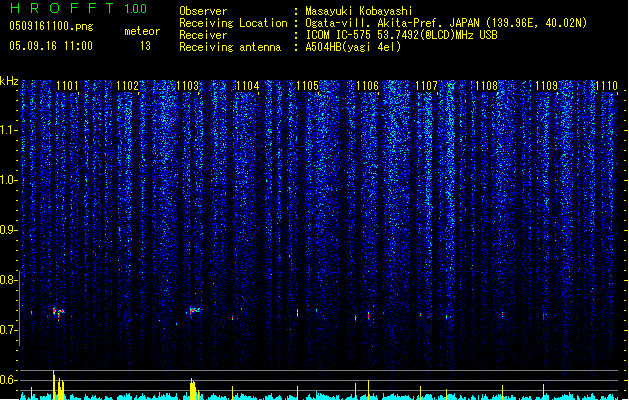This screenshot has height=400, width=629.
Task: Click time marker 1108
Action: (x=487, y=86)
